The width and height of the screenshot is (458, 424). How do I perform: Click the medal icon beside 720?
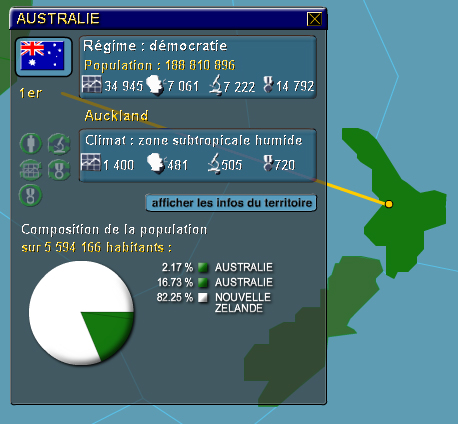tap(268, 163)
